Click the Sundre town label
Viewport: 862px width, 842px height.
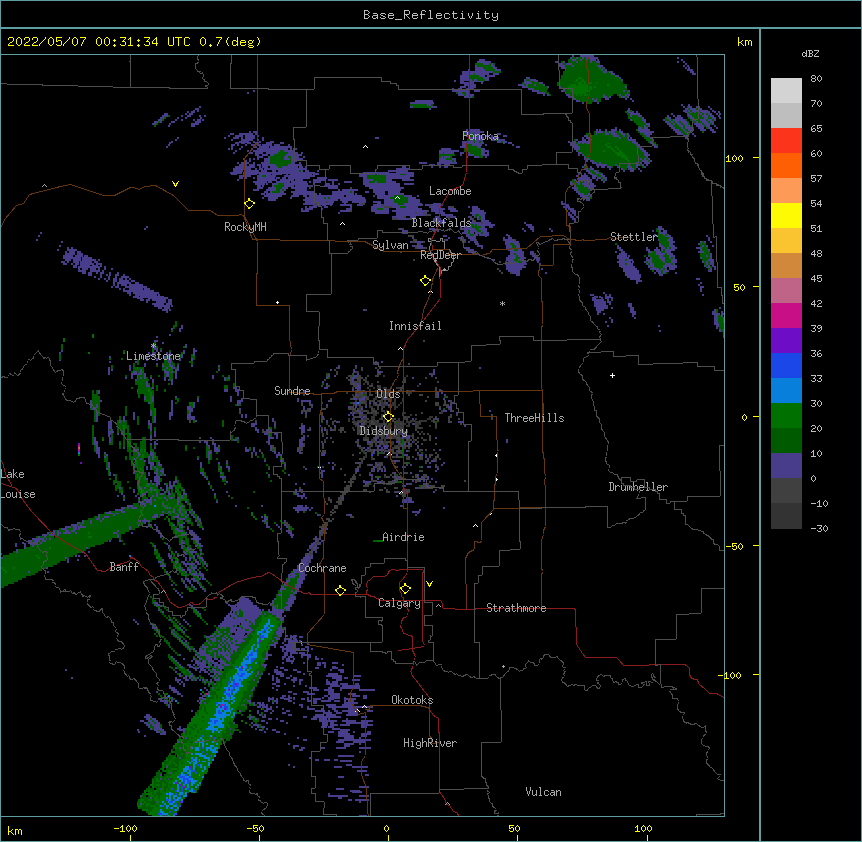coord(292,391)
